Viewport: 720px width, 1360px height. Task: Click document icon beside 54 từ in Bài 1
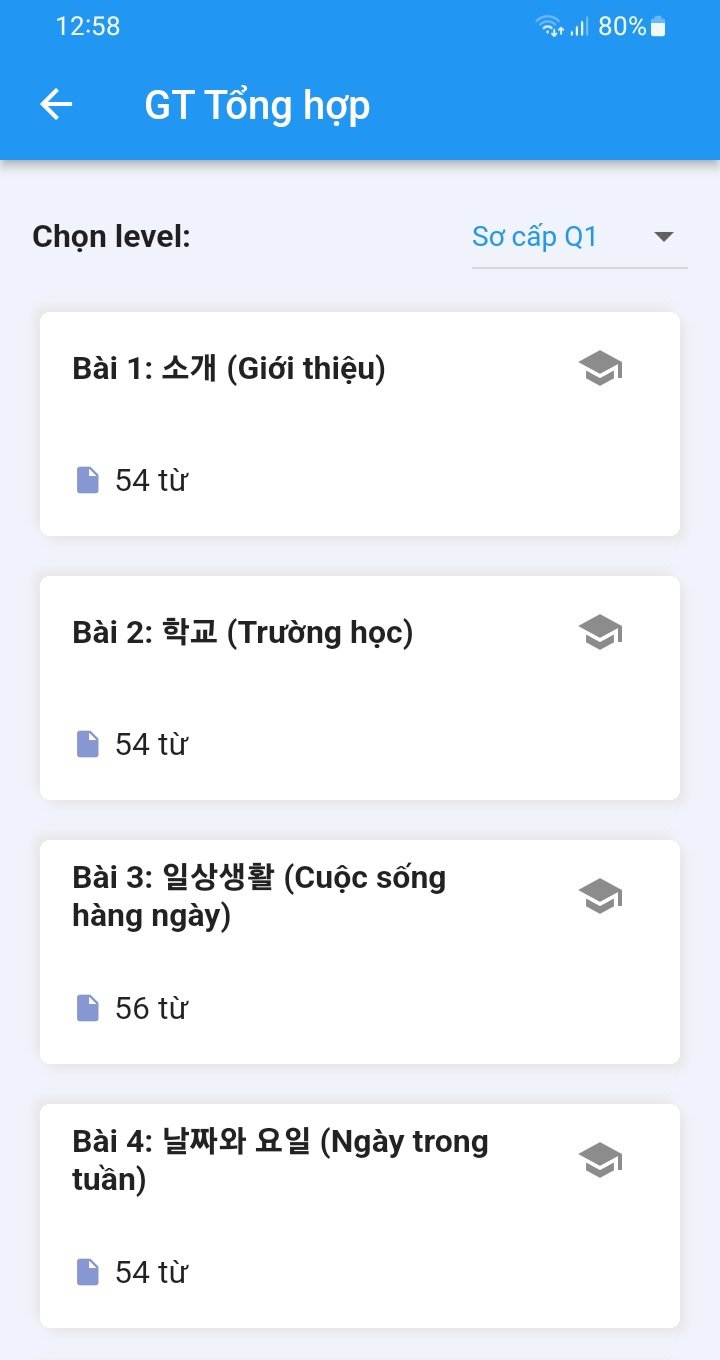(x=88, y=480)
